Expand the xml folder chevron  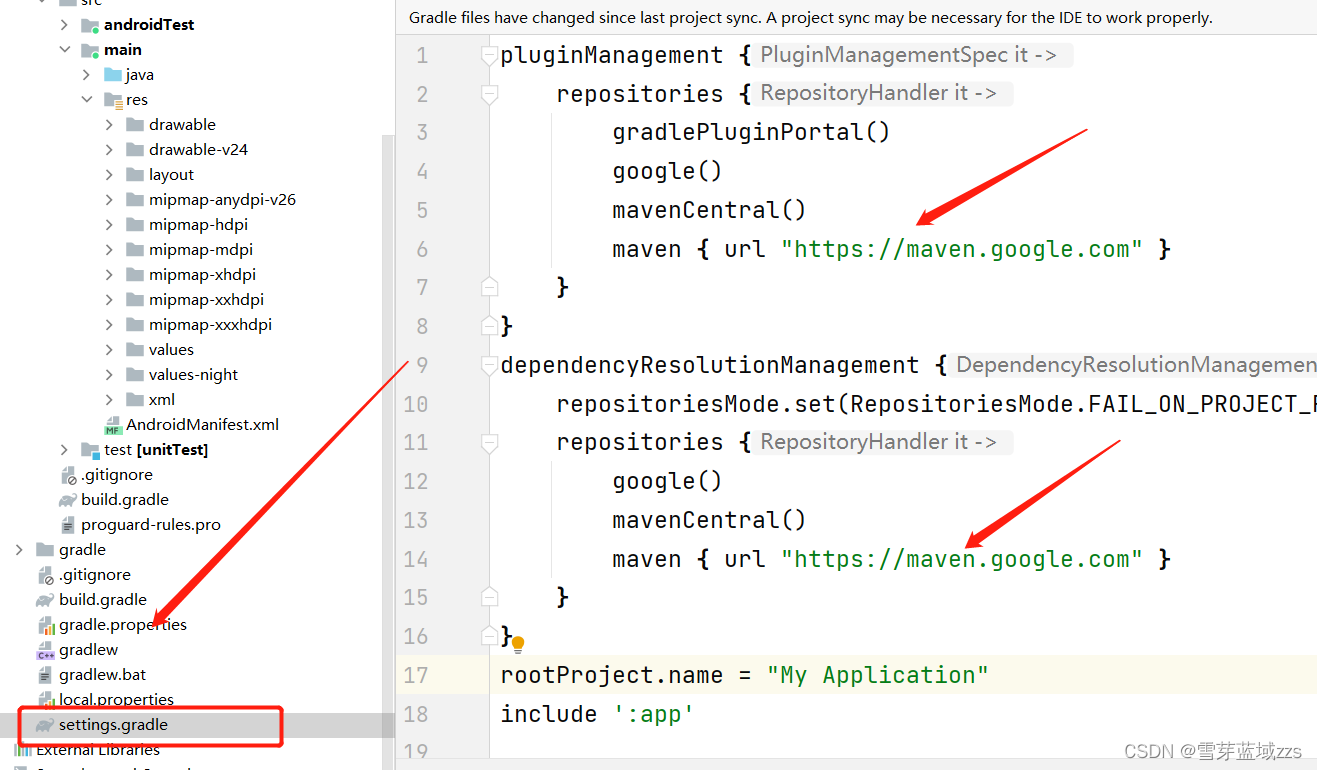(x=109, y=399)
